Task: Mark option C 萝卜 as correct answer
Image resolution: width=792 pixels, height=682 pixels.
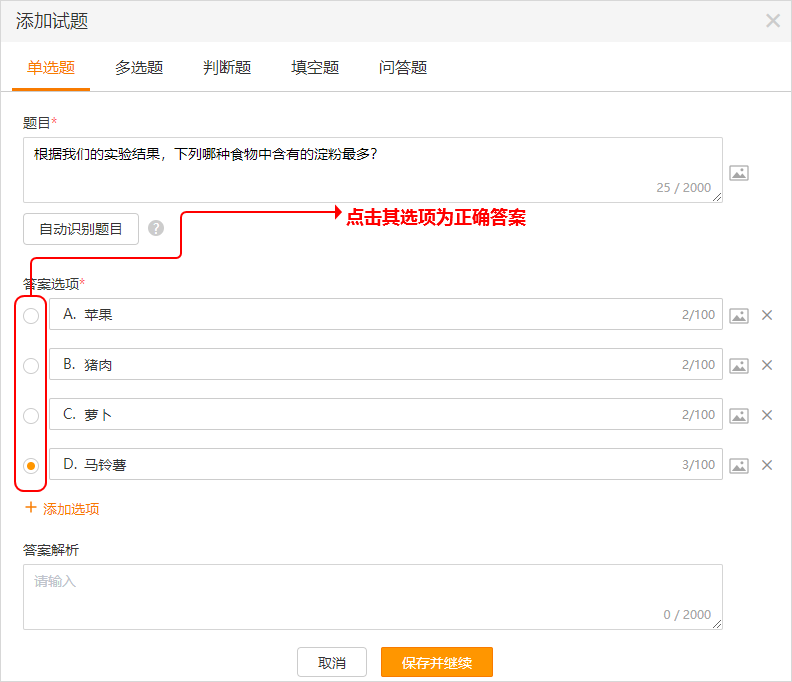Action: tap(31, 415)
